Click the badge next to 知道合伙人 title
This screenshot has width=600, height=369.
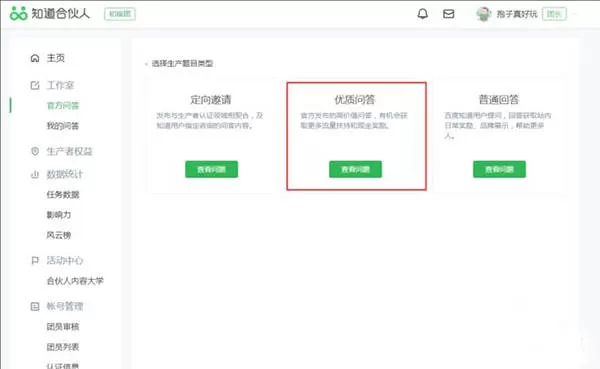coord(120,14)
